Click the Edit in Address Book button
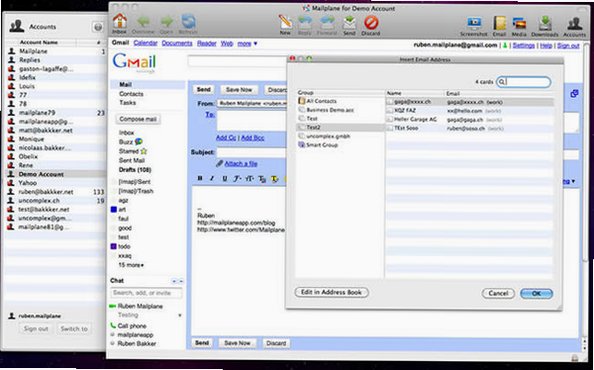This screenshot has height=370, width=594. click(x=331, y=292)
